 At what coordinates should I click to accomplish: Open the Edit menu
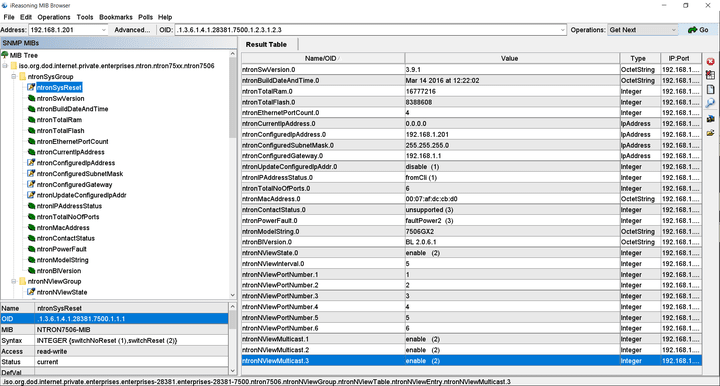click(26, 17)
